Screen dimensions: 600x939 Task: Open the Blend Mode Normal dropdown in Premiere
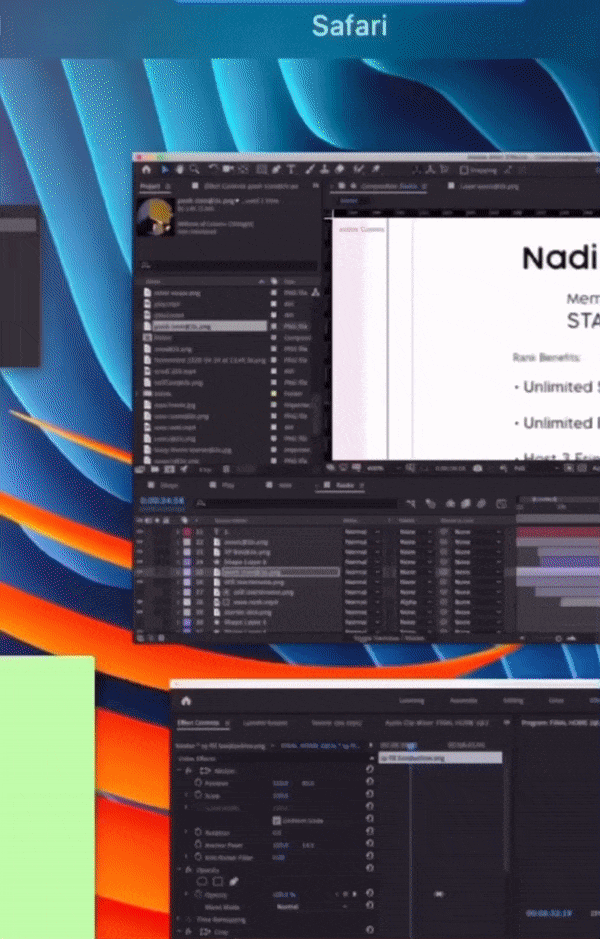pyautogui.click(x=310, y=907)
